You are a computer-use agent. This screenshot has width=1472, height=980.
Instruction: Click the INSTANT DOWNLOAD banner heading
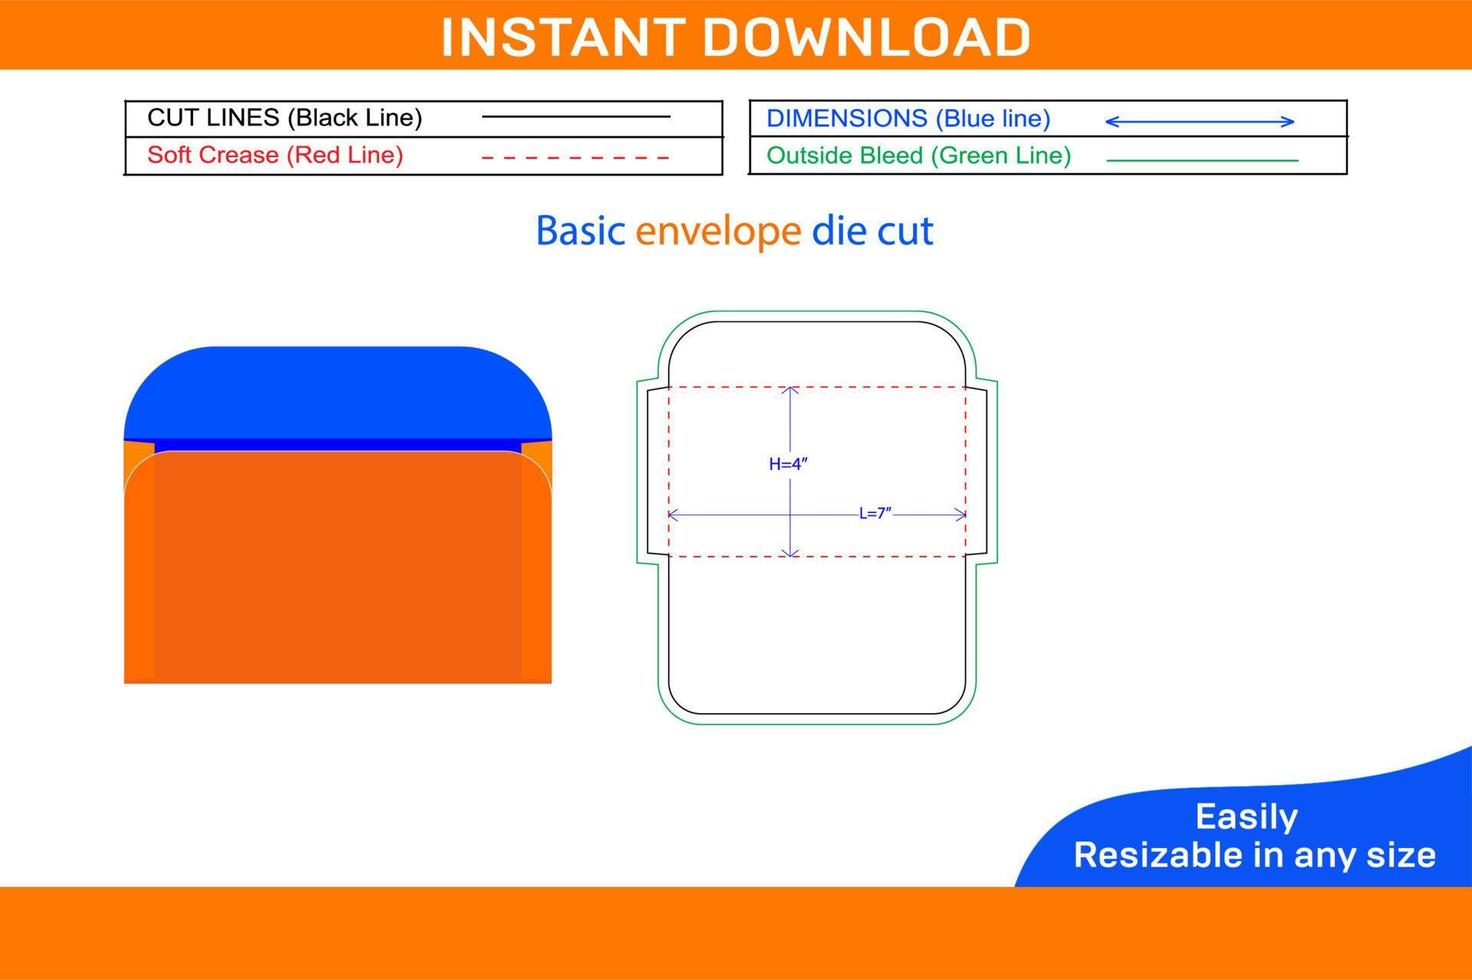(736, 37)
